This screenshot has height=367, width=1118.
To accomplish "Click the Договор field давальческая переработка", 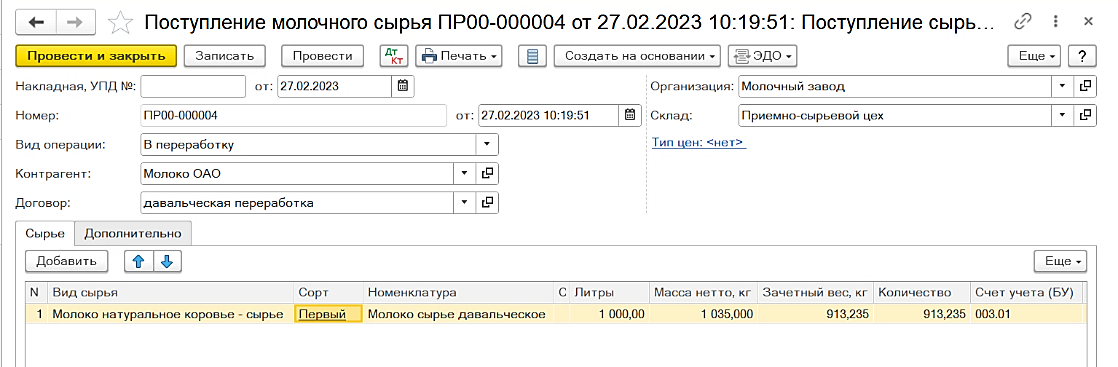I will [x=297, y=202].
